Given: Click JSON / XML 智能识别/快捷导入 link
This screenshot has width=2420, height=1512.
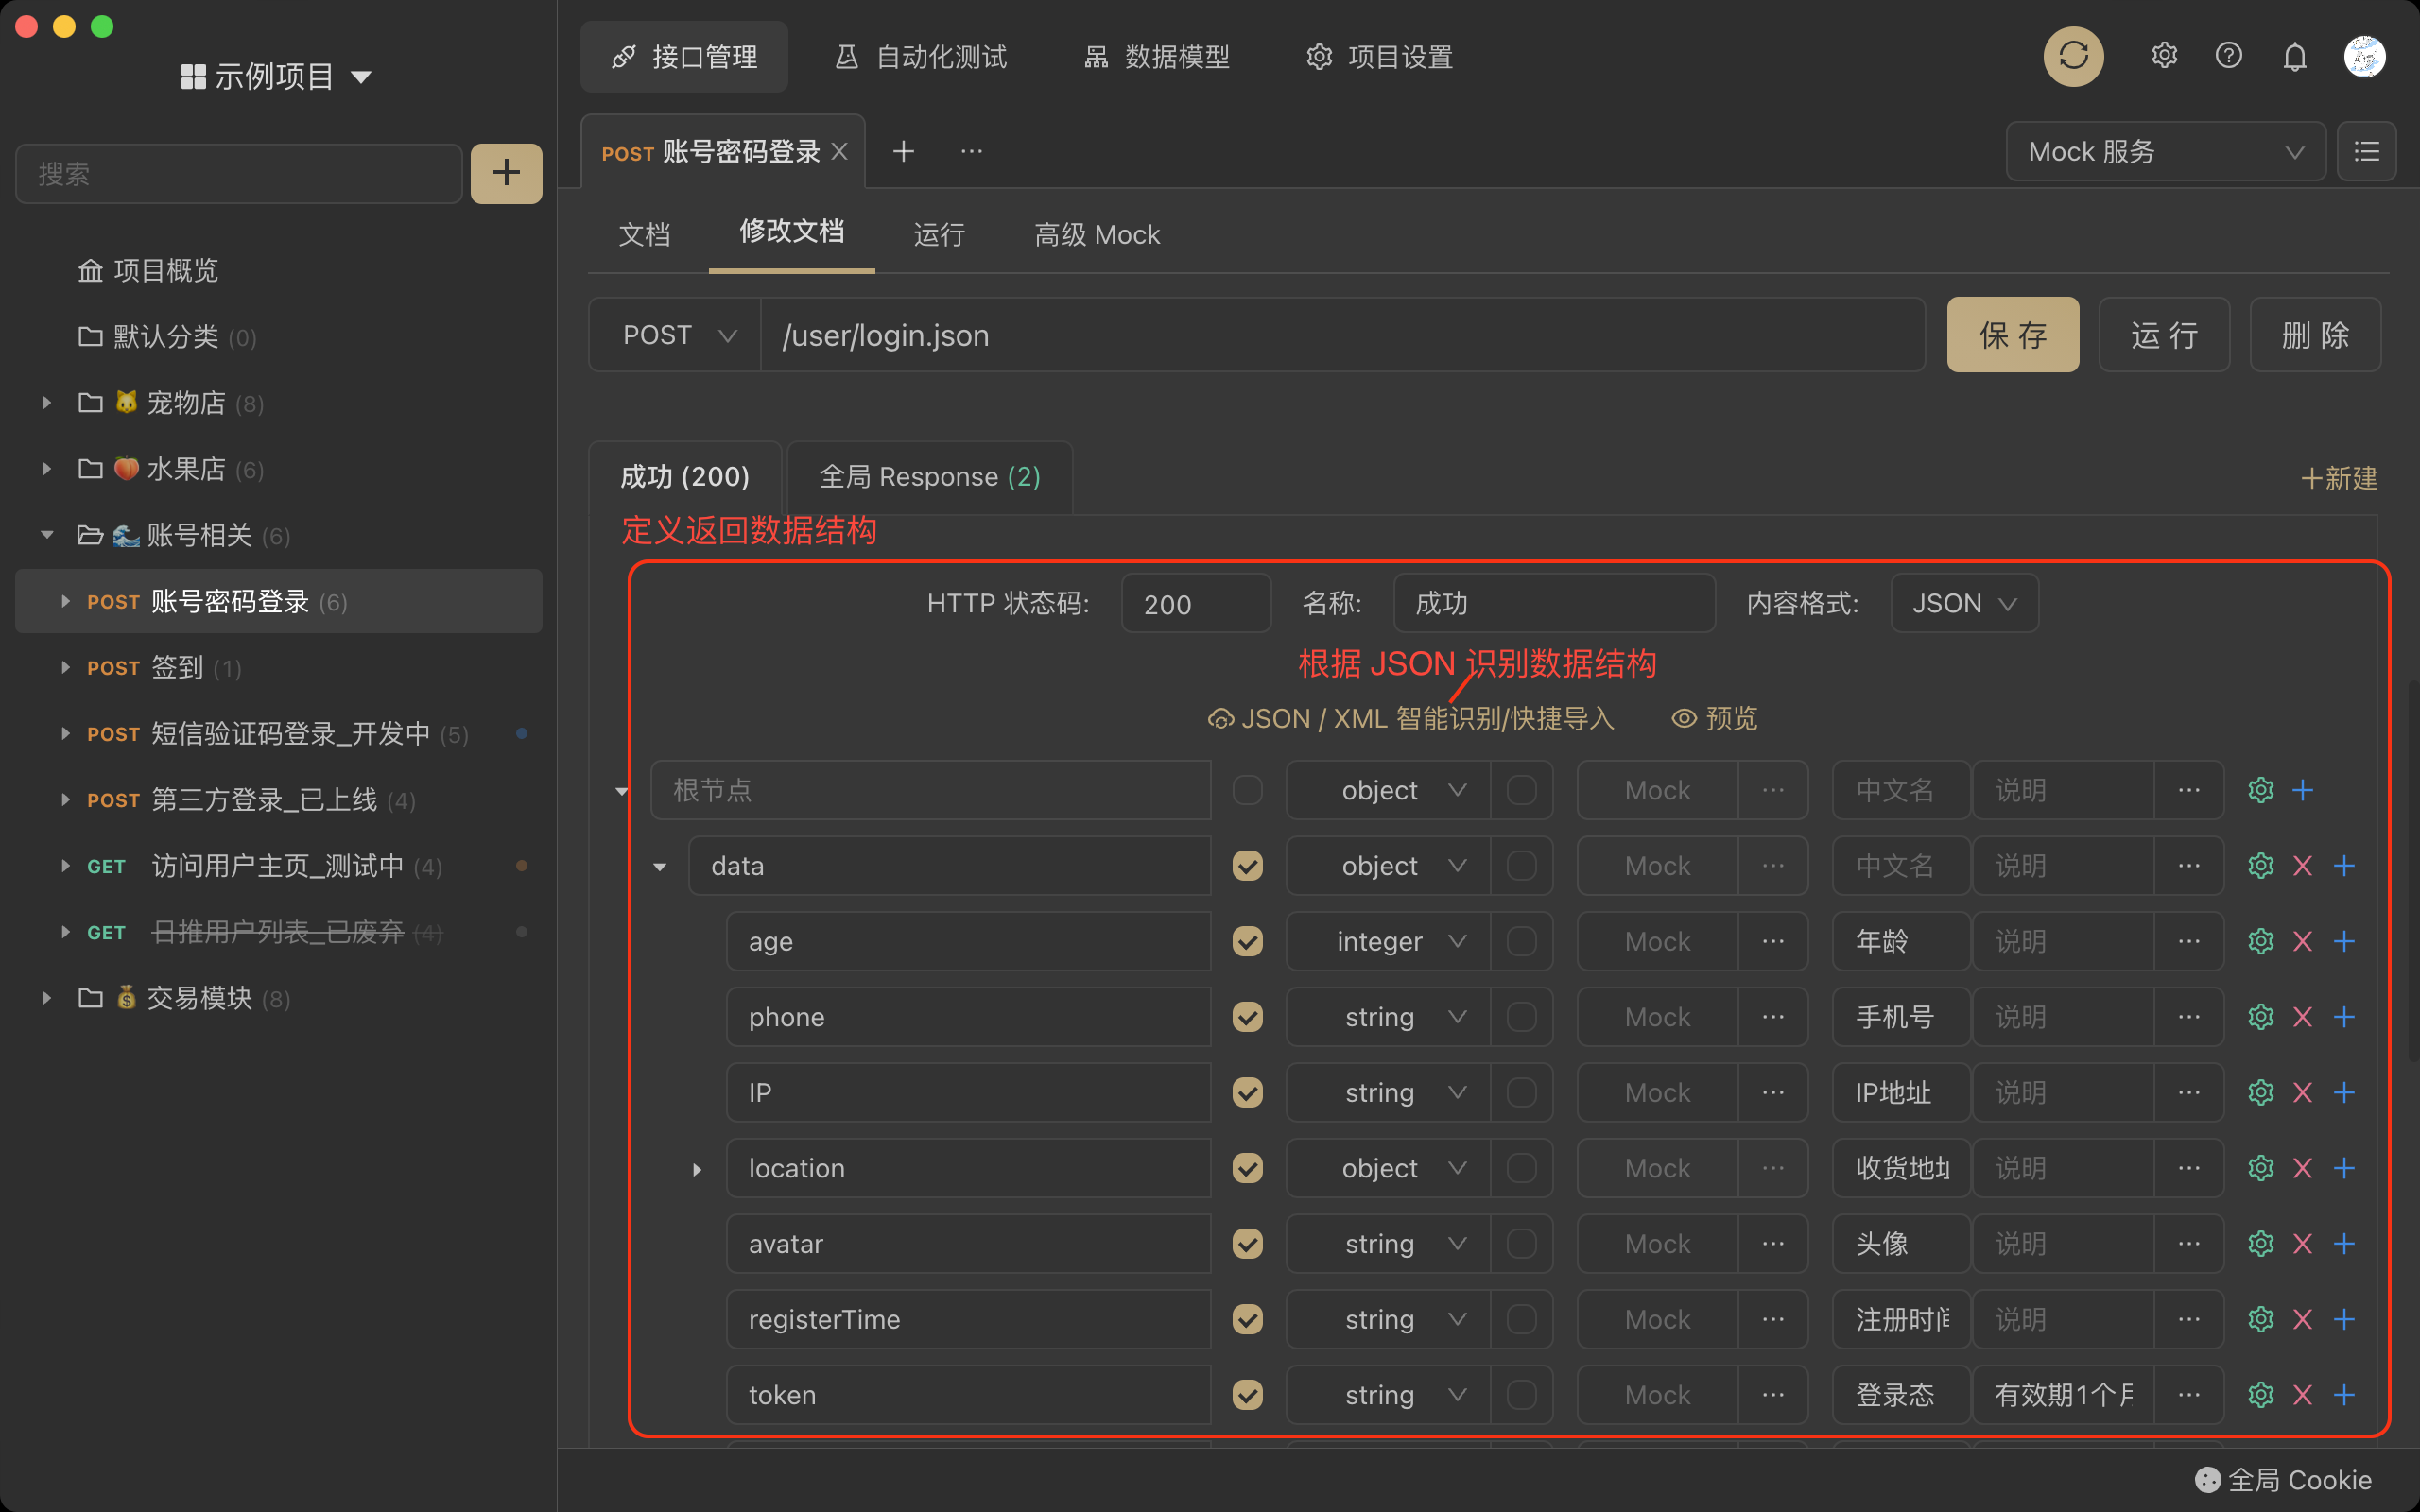Looking at the screenshot, I should (x=1411, y=719).
